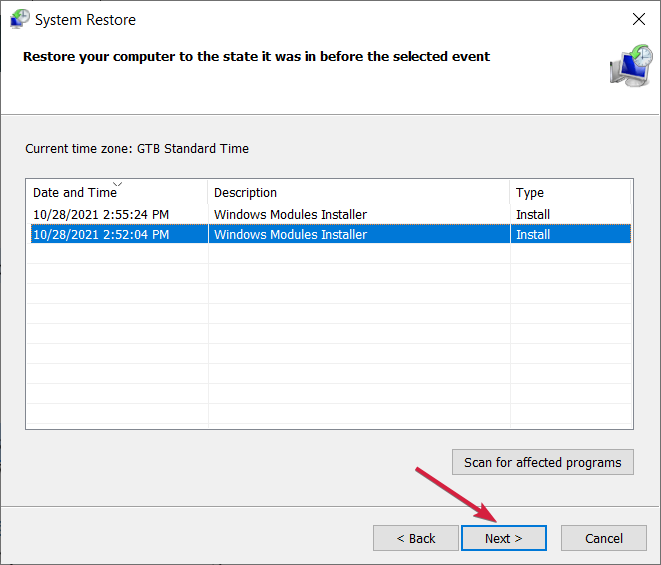The width and height of the screenshot is (661, 565).
Task: Click Install type in highlighted row
Action: click(x=533, y=234)
